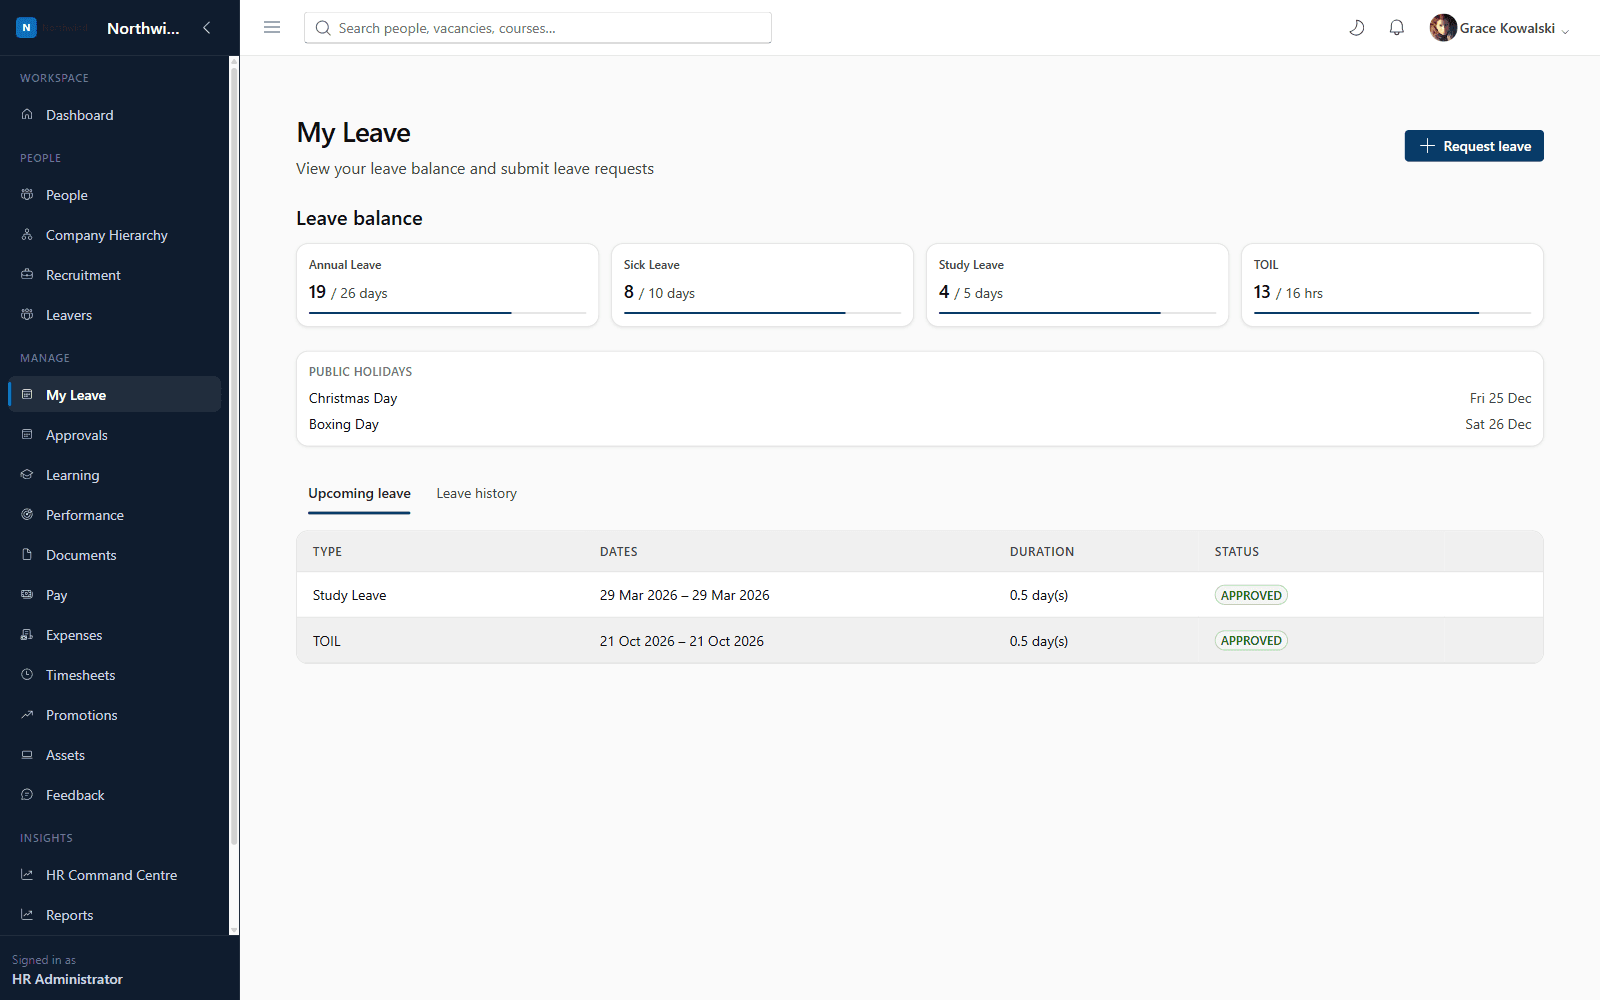Toggle the hamburger navigation menu
This screenshot has height=1000, width=1600.
pos(272,28)
